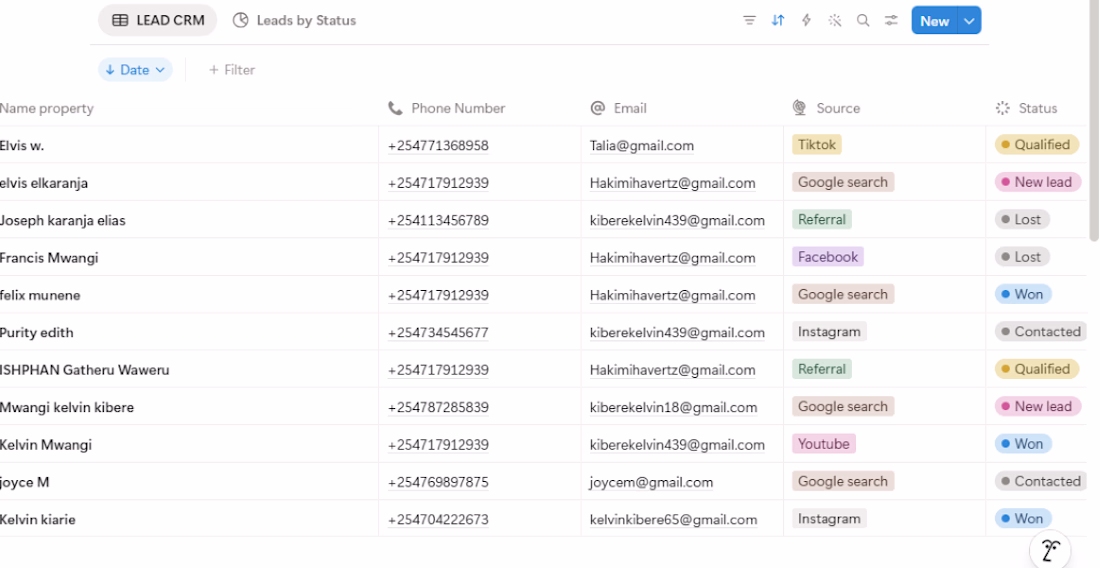The width and height of the screenshot is (1100, 568).
Task: Open Referral tag for ISHPHAN Gatheru Waweru
Action: click(821, 369)
